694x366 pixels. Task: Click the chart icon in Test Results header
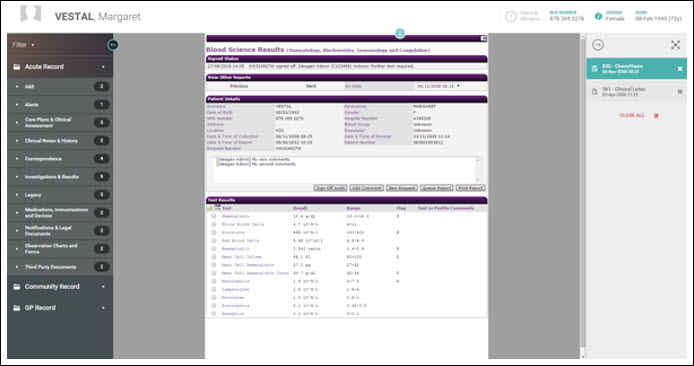coord(210,208)
